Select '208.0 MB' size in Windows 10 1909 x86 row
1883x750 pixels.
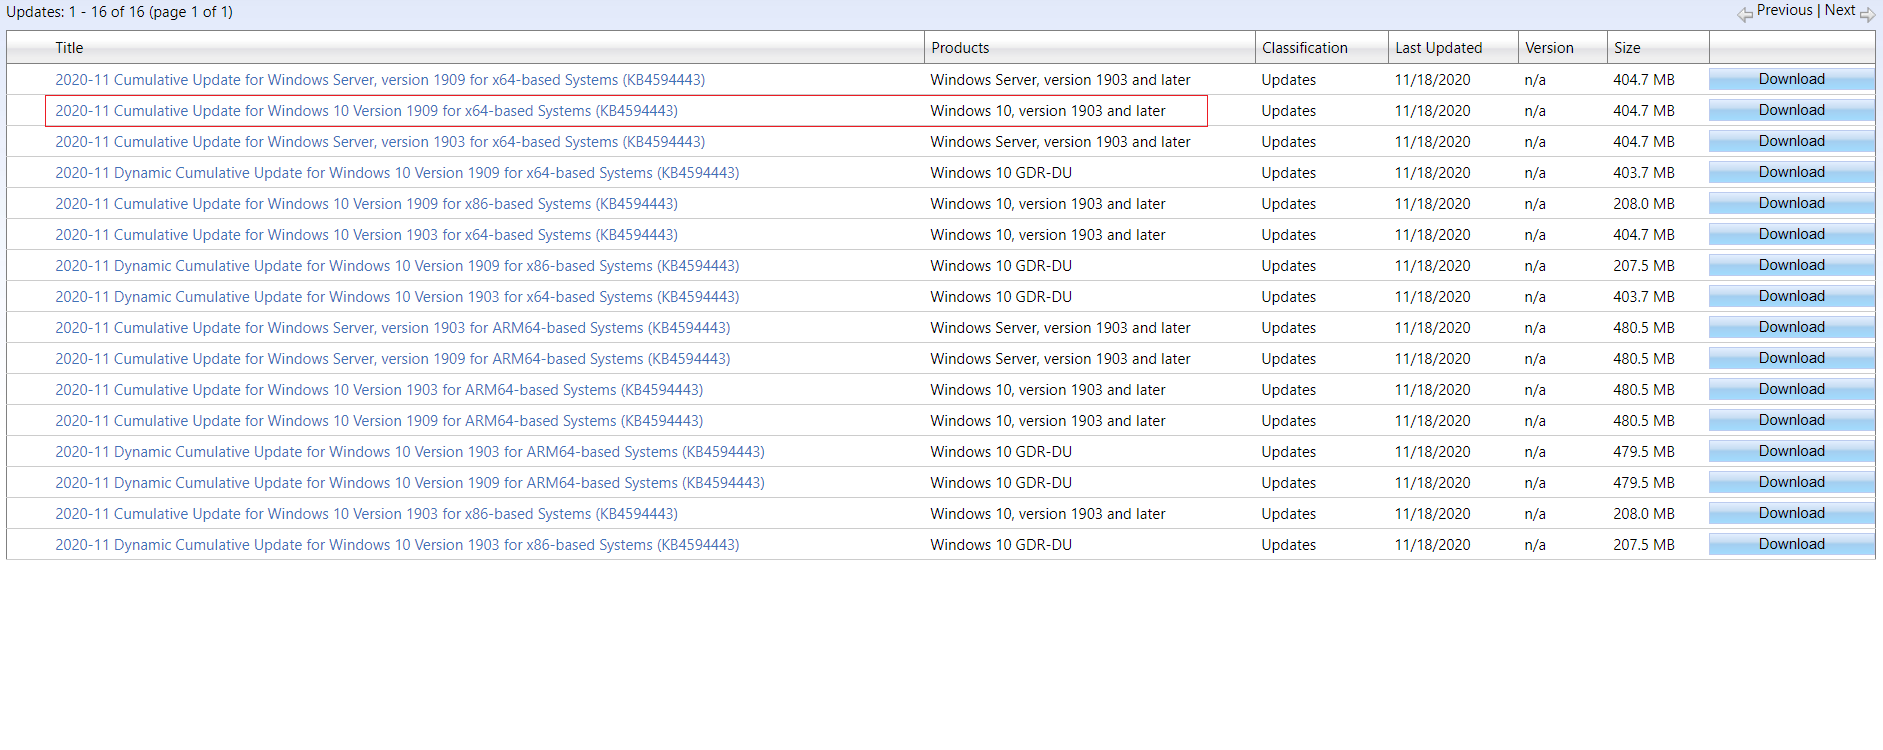pos(1644,204)
